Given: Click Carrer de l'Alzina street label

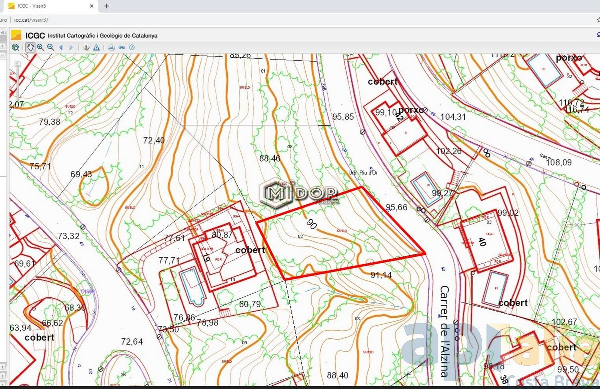Looking at the screenshot, I should (x=444, y=330).
